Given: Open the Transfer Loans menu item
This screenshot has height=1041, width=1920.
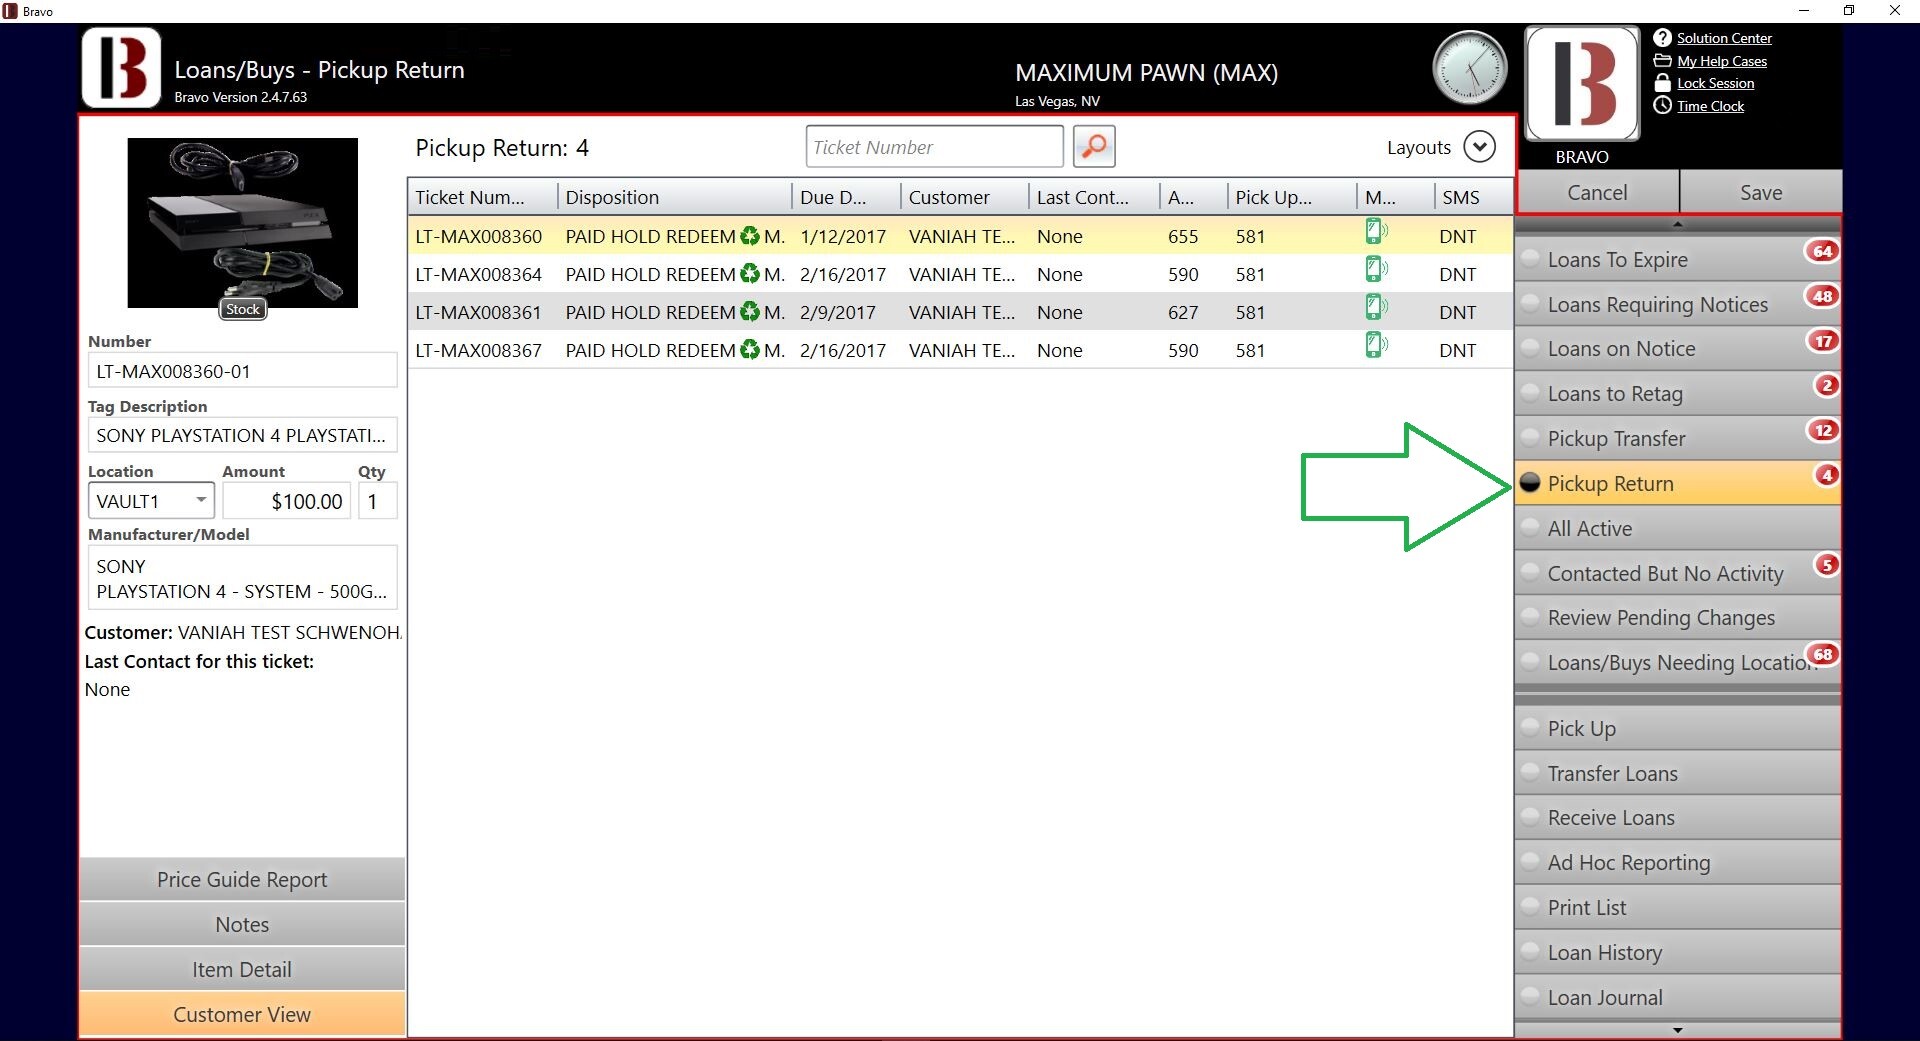Looking at the screenshot, I should coord(1678,773).
